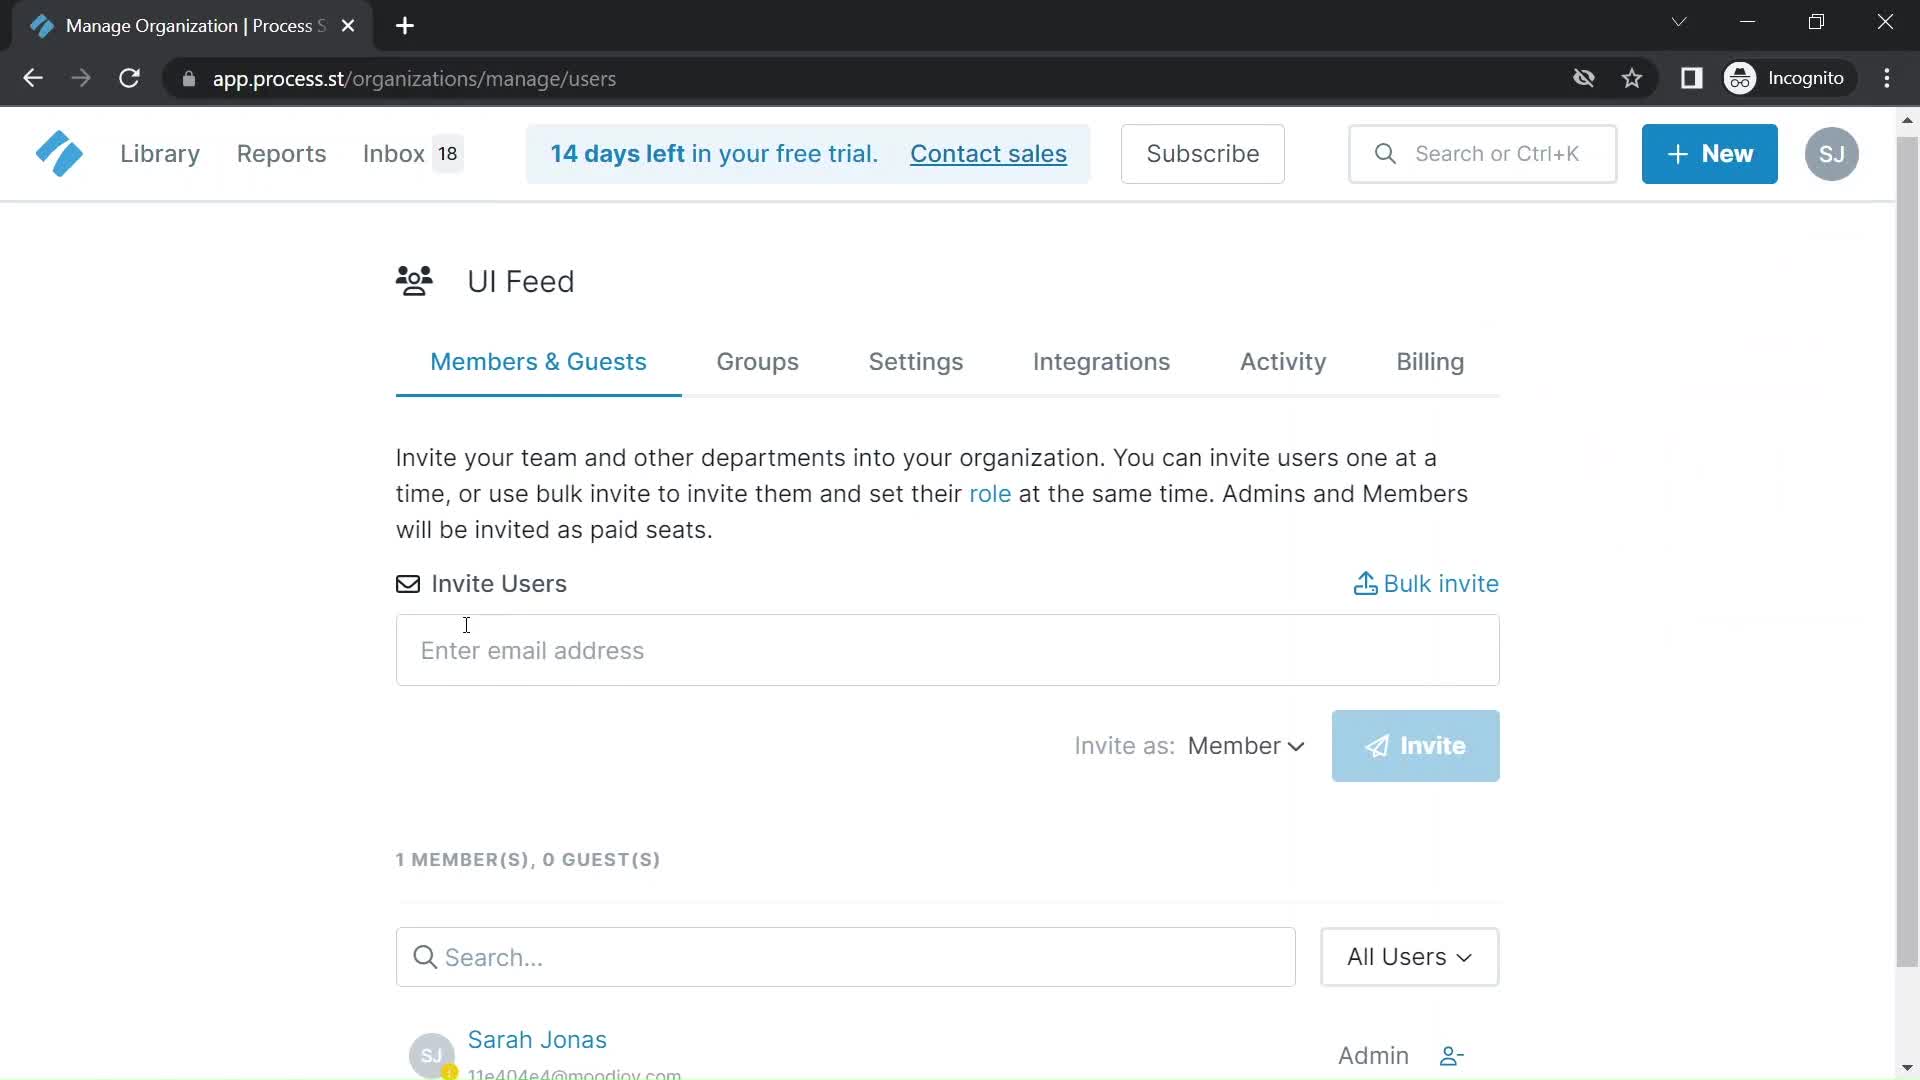Click the user avatar SJ profile icon
The height and width of the screenshot is (1080, 1920).
pos(1832,154)
